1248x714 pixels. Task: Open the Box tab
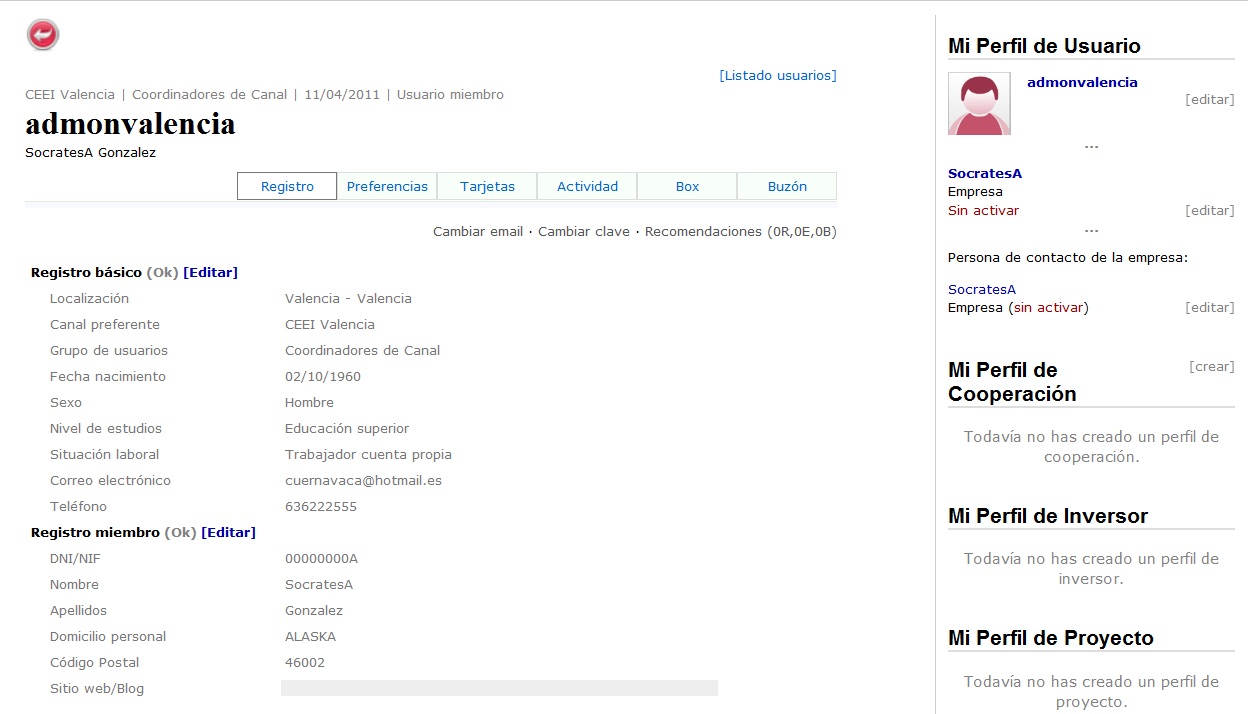point(687,186)
